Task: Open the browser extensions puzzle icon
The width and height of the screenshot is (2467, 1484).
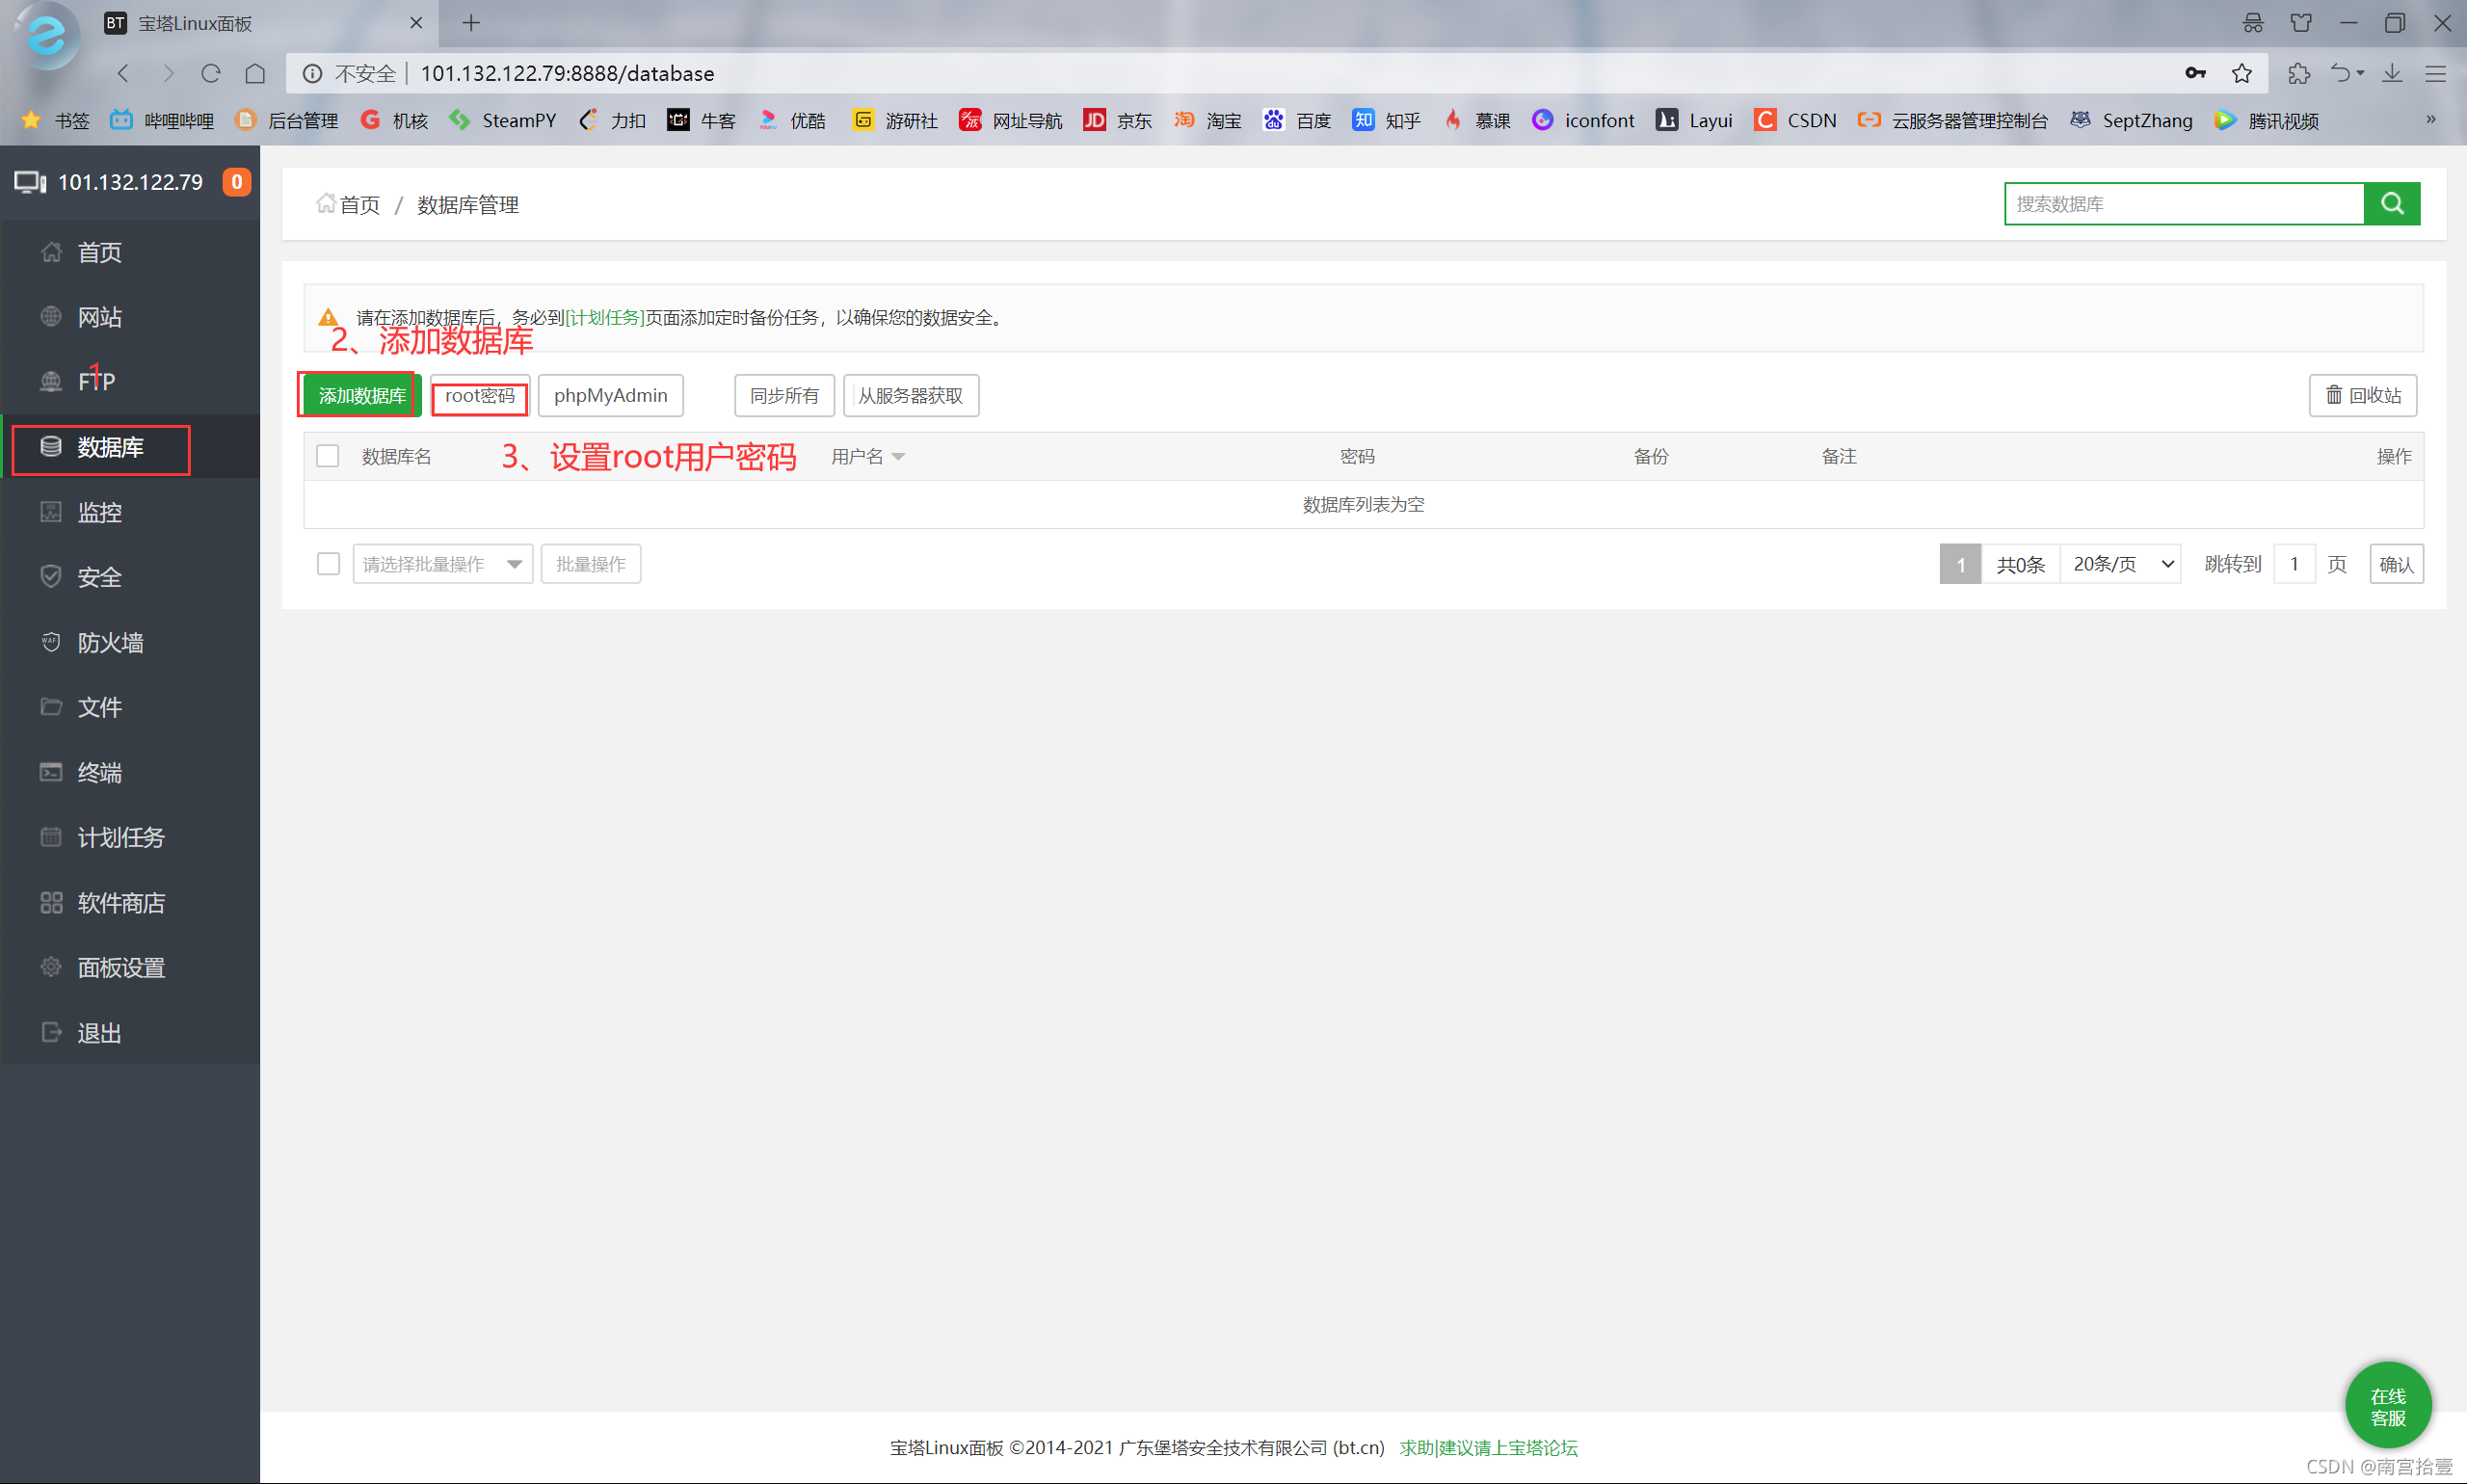Action: coord(2299,73)
